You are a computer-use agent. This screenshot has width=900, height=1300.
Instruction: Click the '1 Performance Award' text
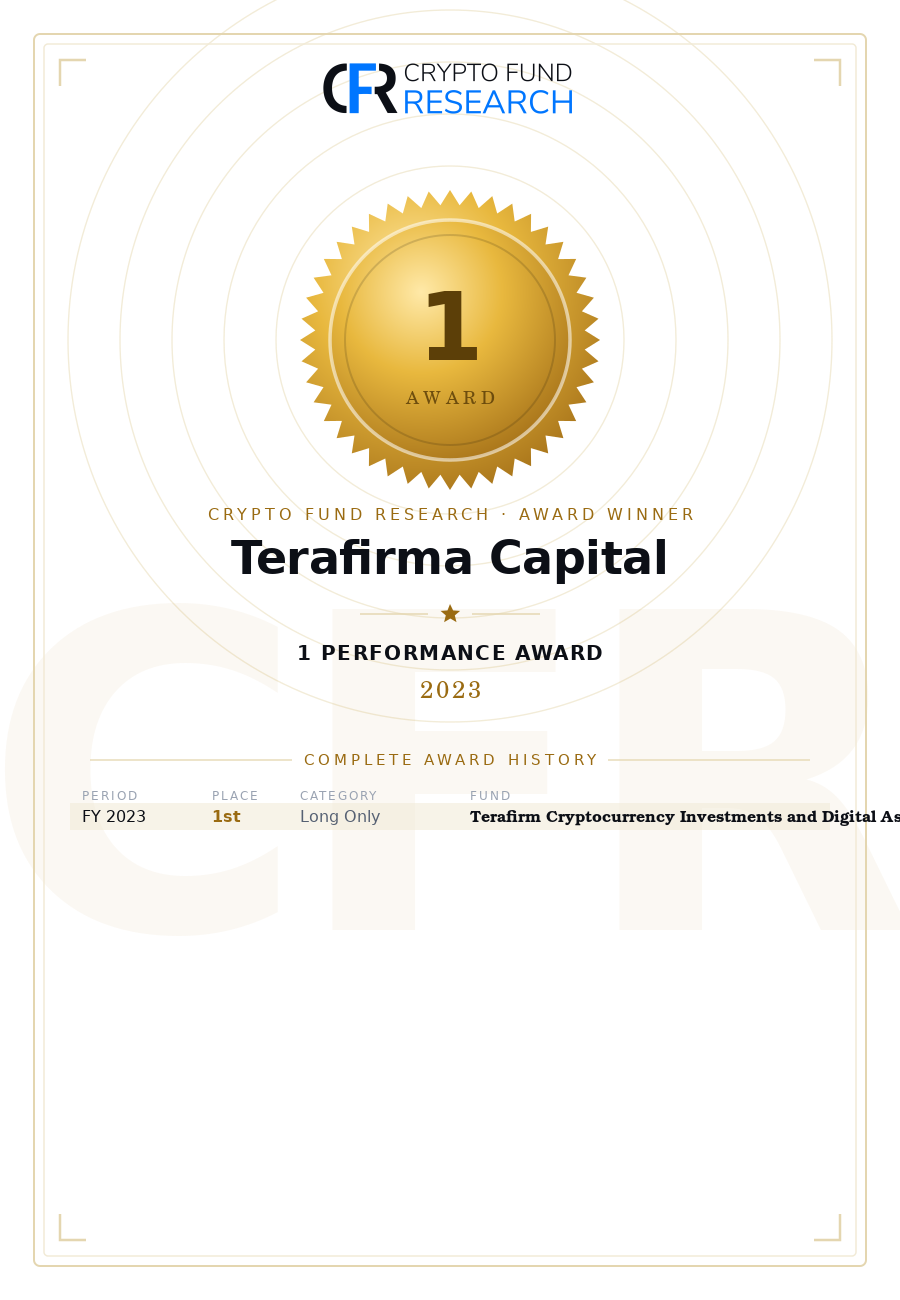pos(450,653)
